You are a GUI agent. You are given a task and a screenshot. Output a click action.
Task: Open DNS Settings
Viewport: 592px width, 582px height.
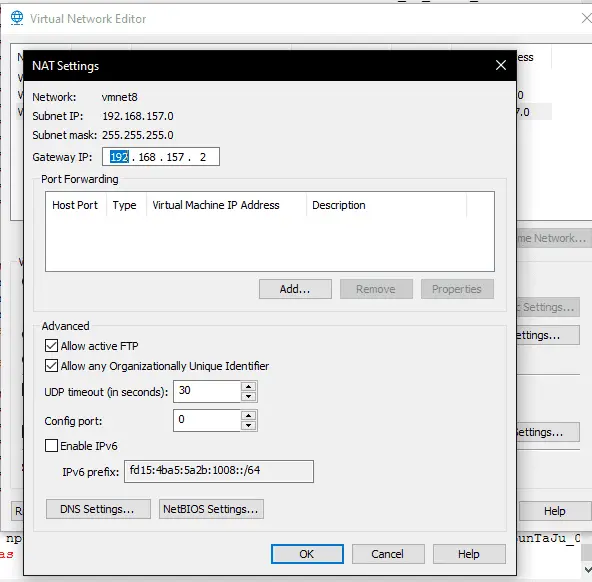coord(98,509)
